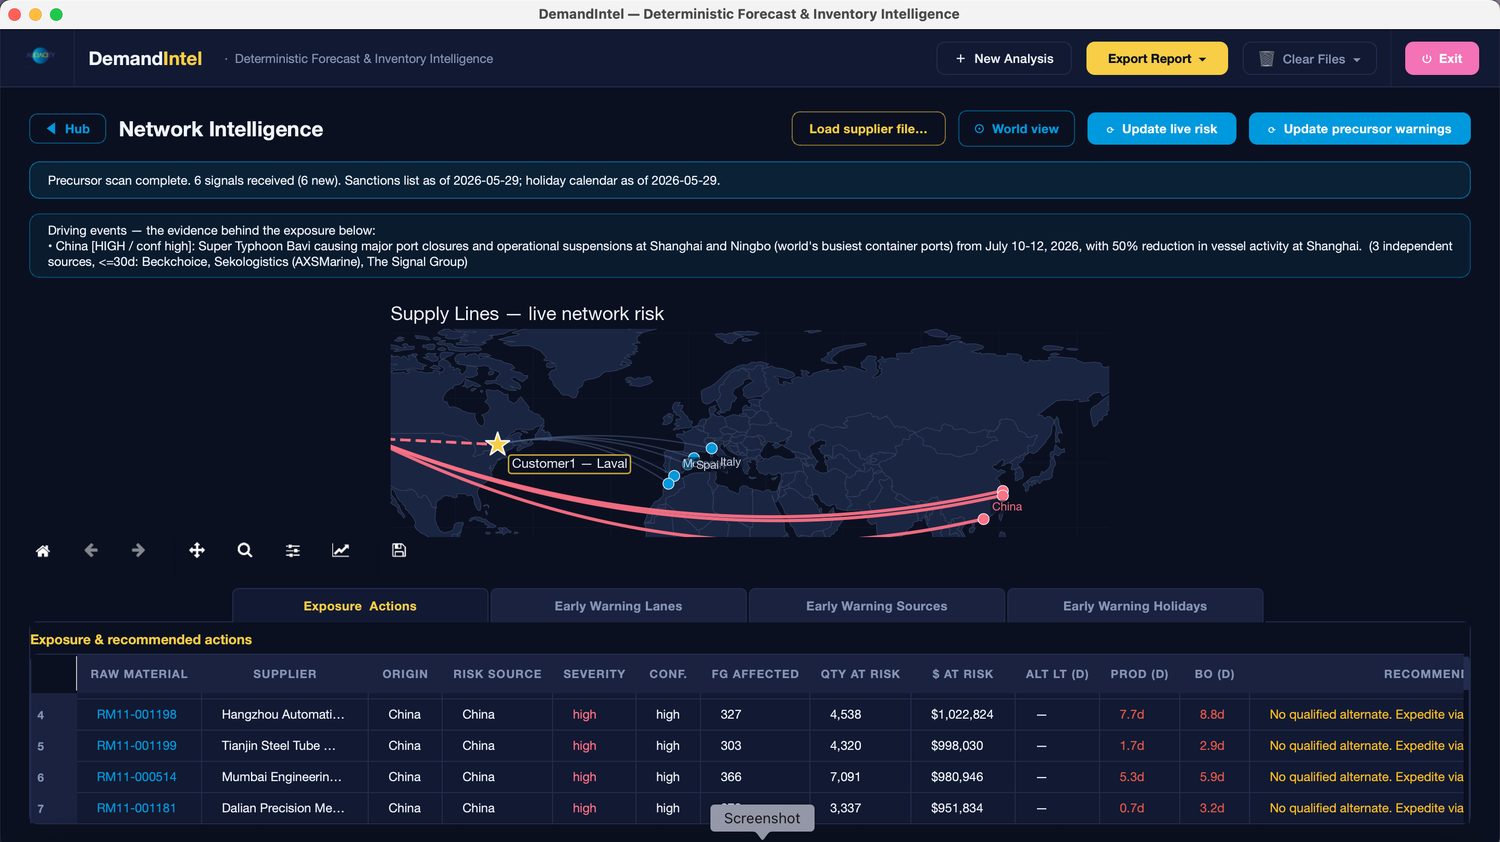Screen dimensions: 1500x842
Task: Select the Pan move tool icon
Action: click(x=197, y=550)
